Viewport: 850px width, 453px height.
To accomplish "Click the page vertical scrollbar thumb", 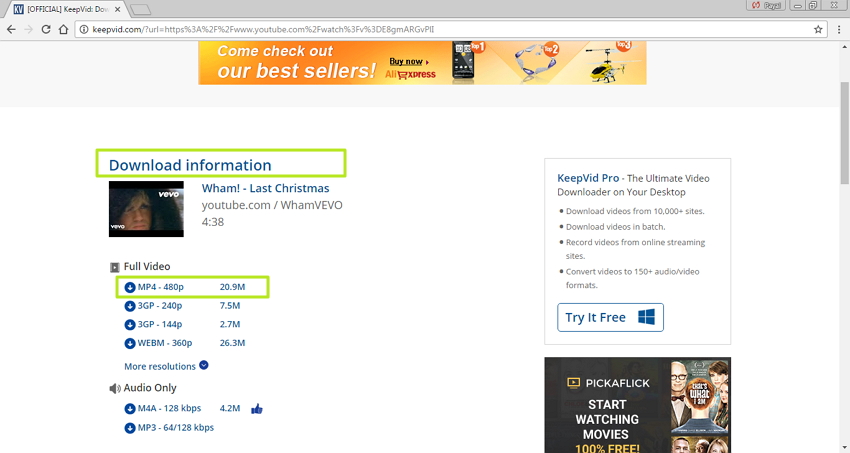I will click(x=845, y=133).
